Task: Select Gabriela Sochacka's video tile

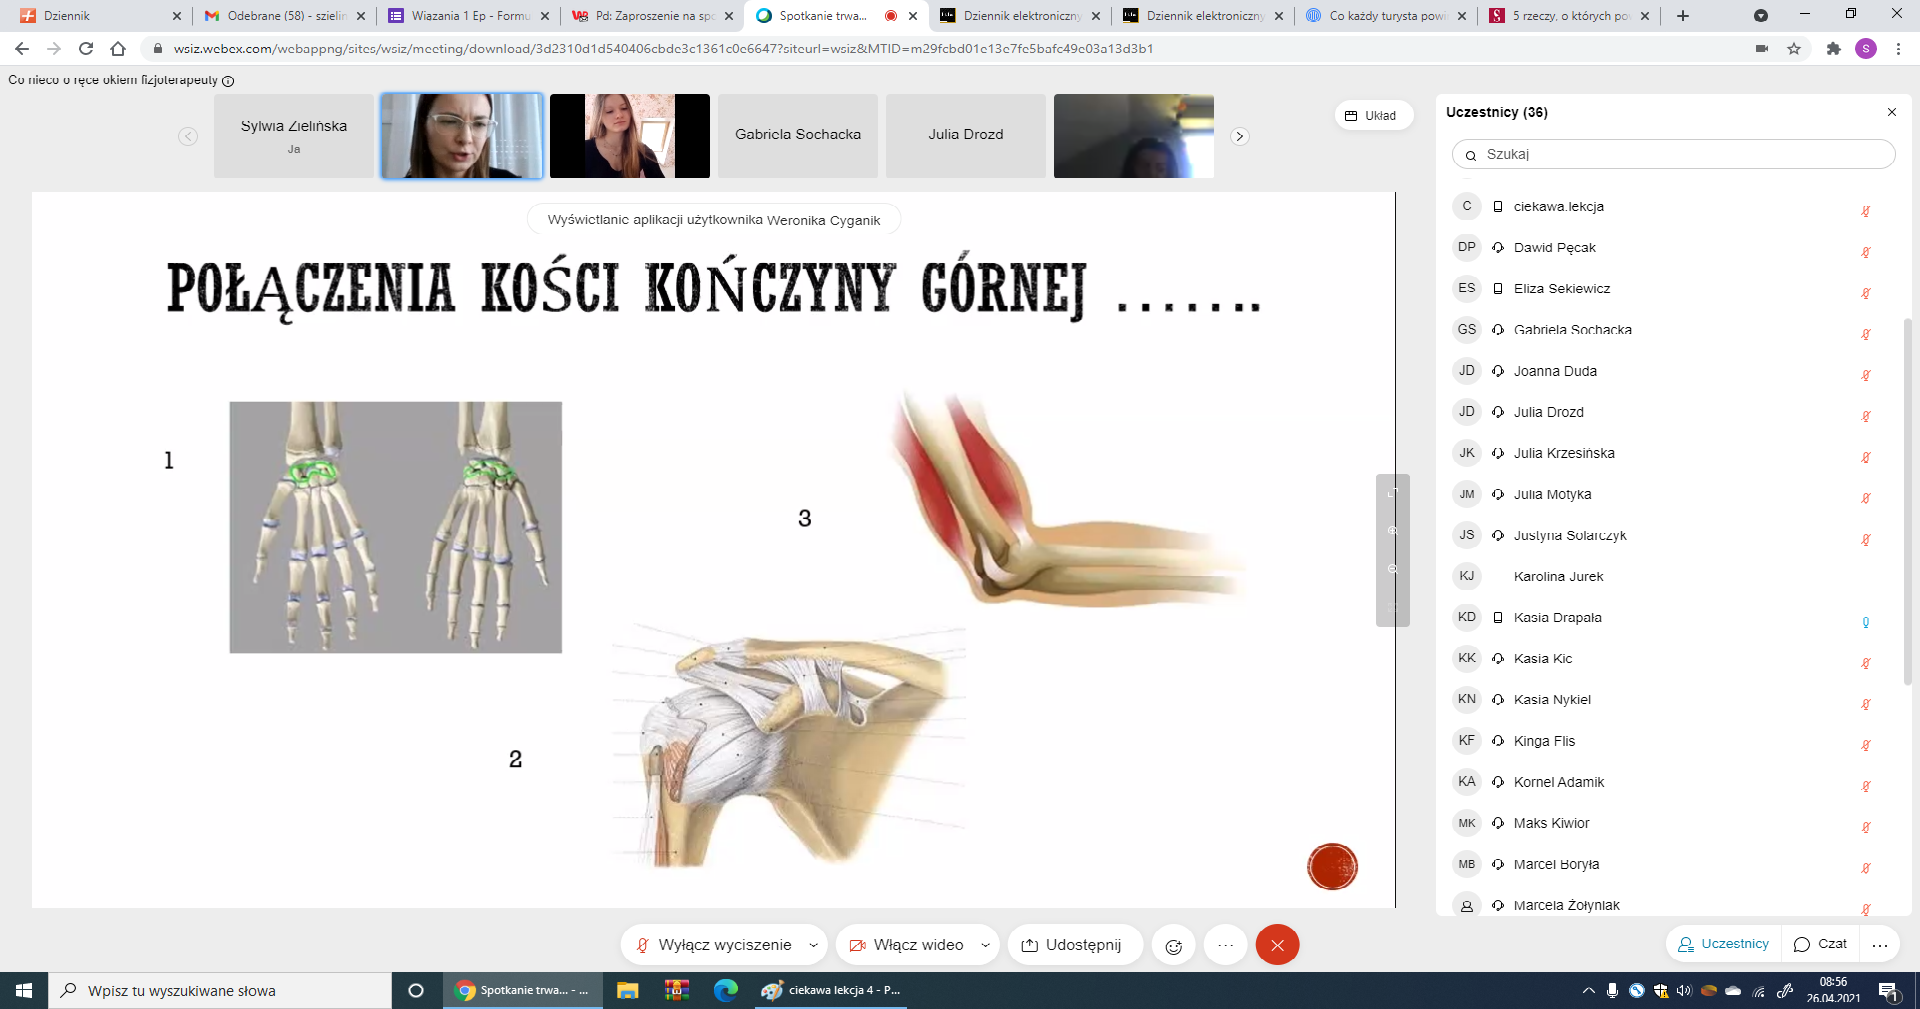Action: pyautogui.click(x=798, y=136)
